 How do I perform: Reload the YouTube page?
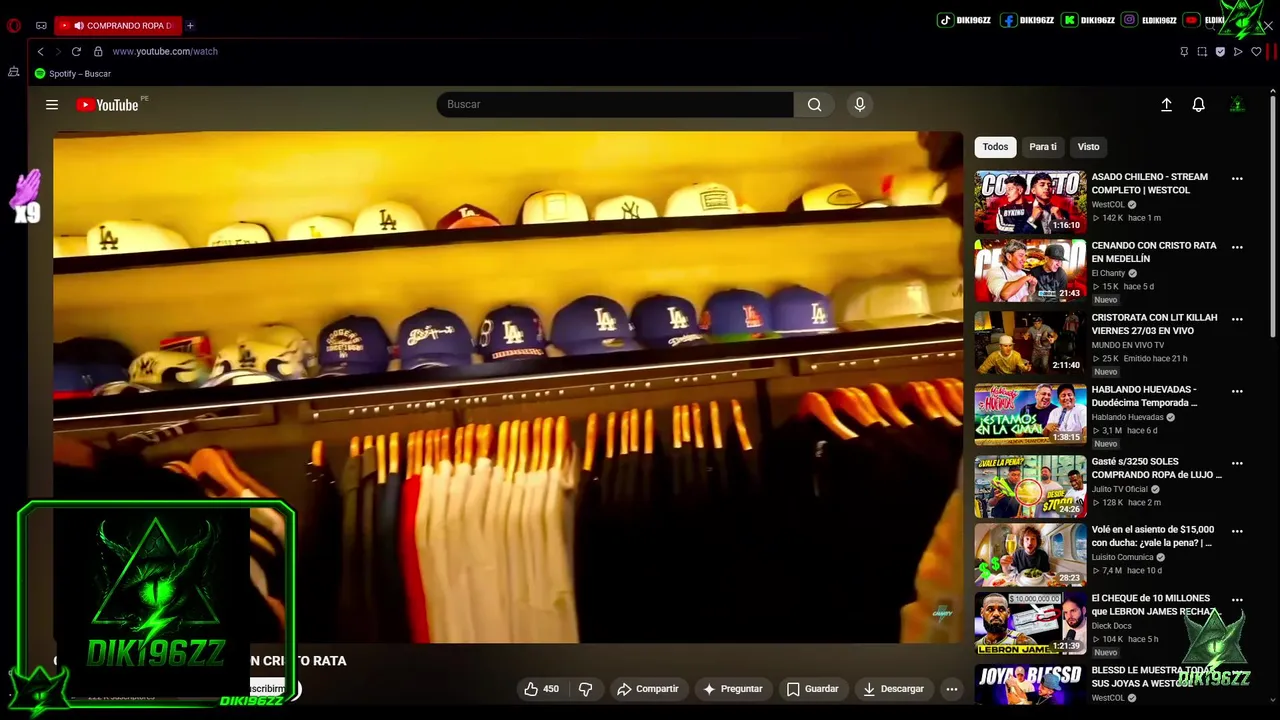click(x=76, y=51)
